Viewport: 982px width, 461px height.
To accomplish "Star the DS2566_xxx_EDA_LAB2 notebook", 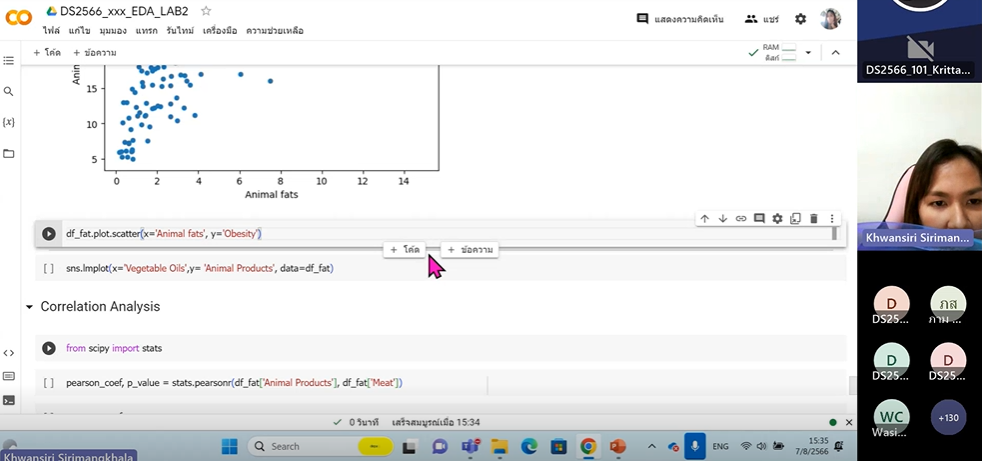I will 206,11.
